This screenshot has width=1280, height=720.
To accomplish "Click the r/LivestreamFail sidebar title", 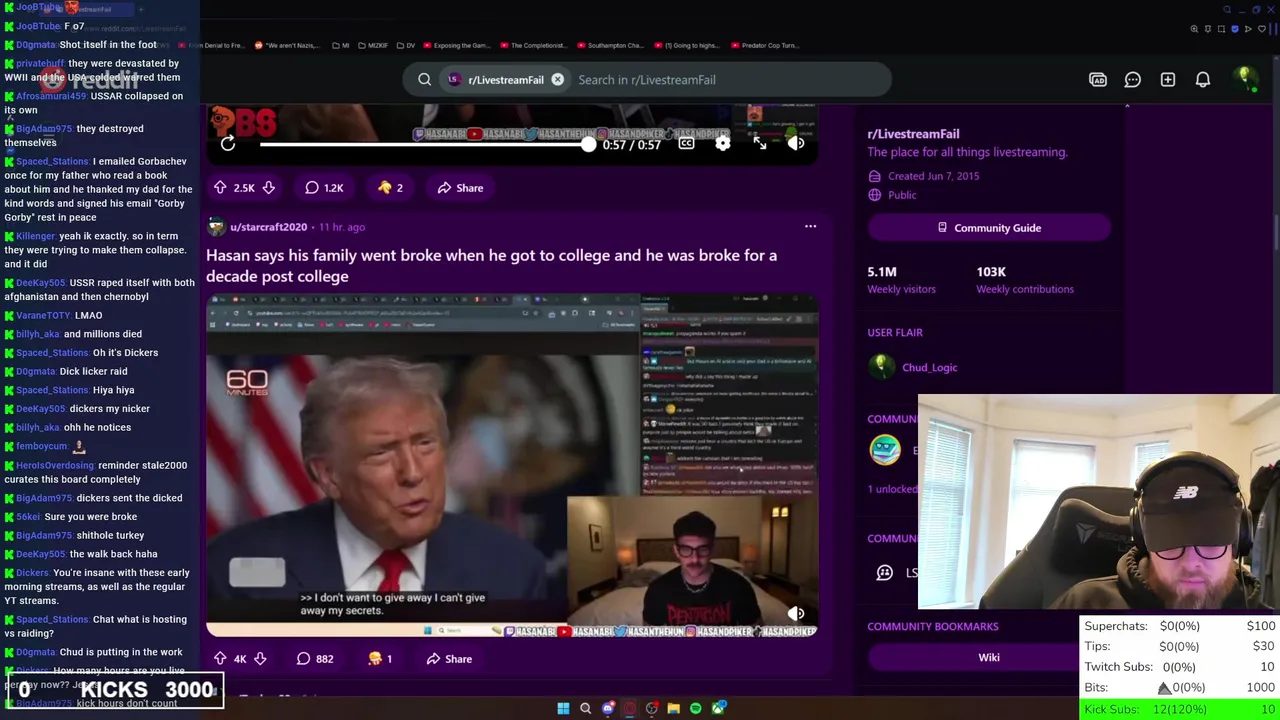I will [x=913, y=134].
